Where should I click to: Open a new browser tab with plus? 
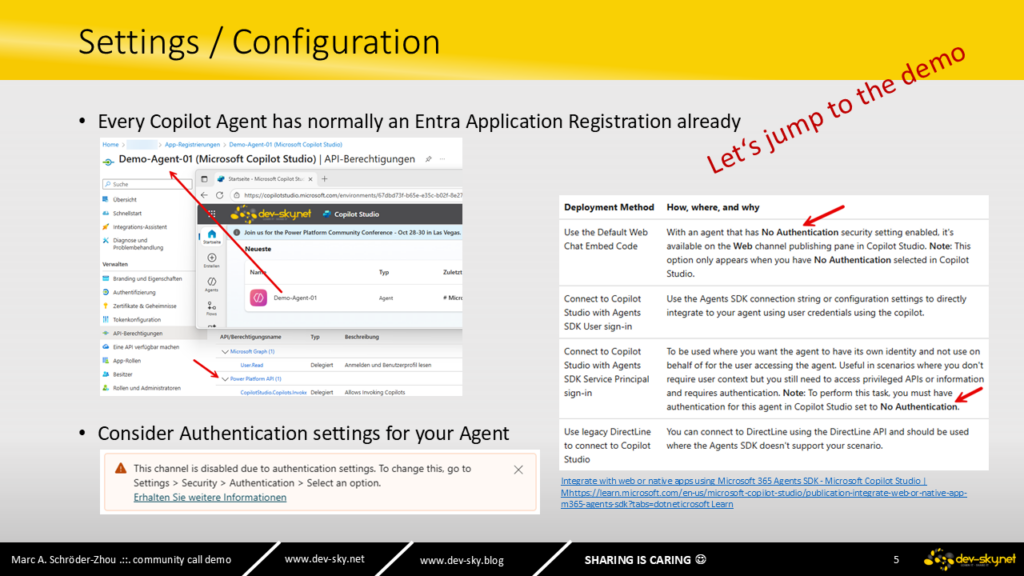(325, 179)
